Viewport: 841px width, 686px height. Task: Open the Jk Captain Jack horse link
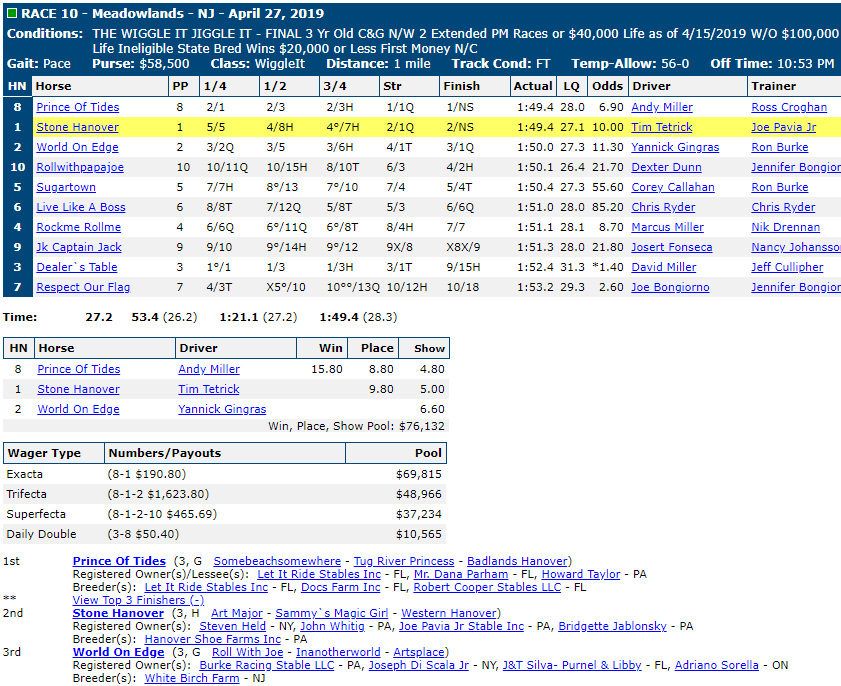(79, 247)
